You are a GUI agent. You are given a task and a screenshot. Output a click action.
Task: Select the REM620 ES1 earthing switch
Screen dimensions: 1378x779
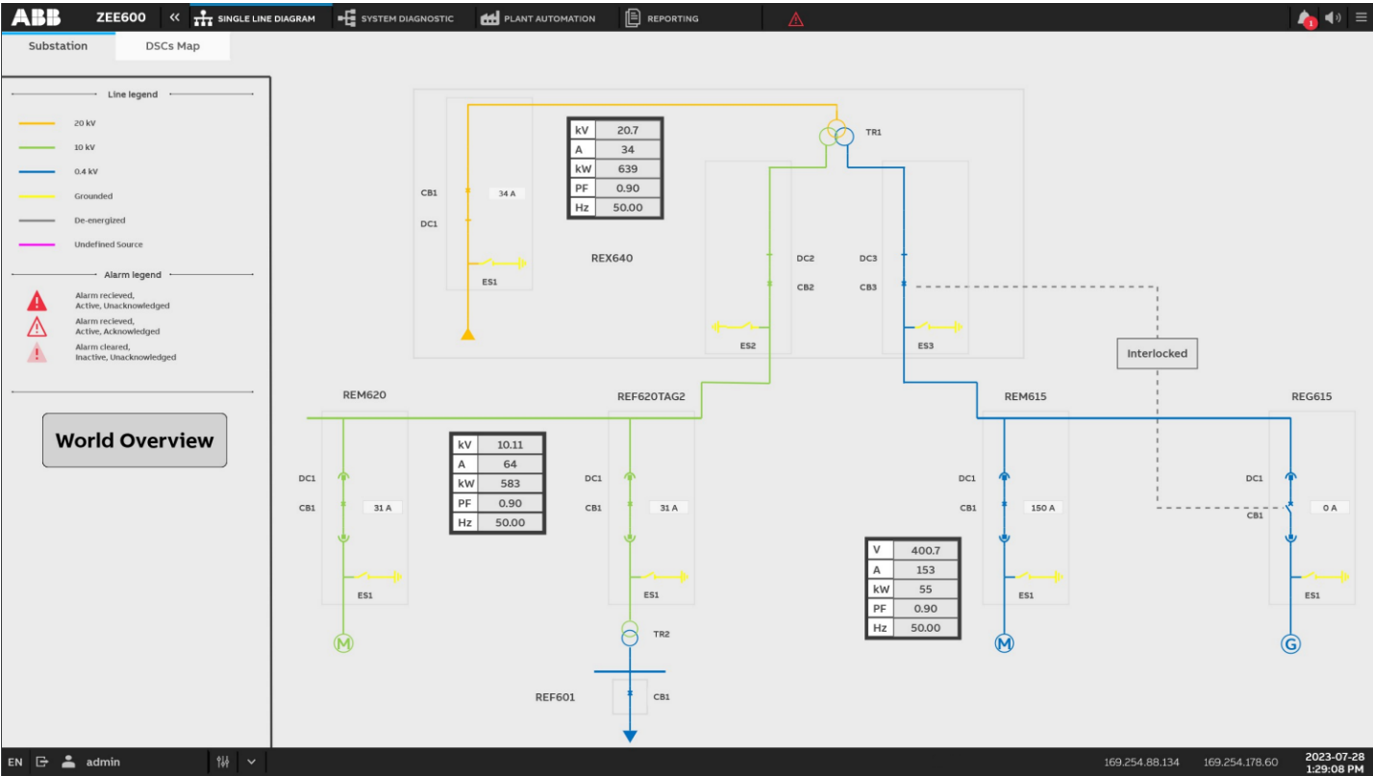click(372, 577)
